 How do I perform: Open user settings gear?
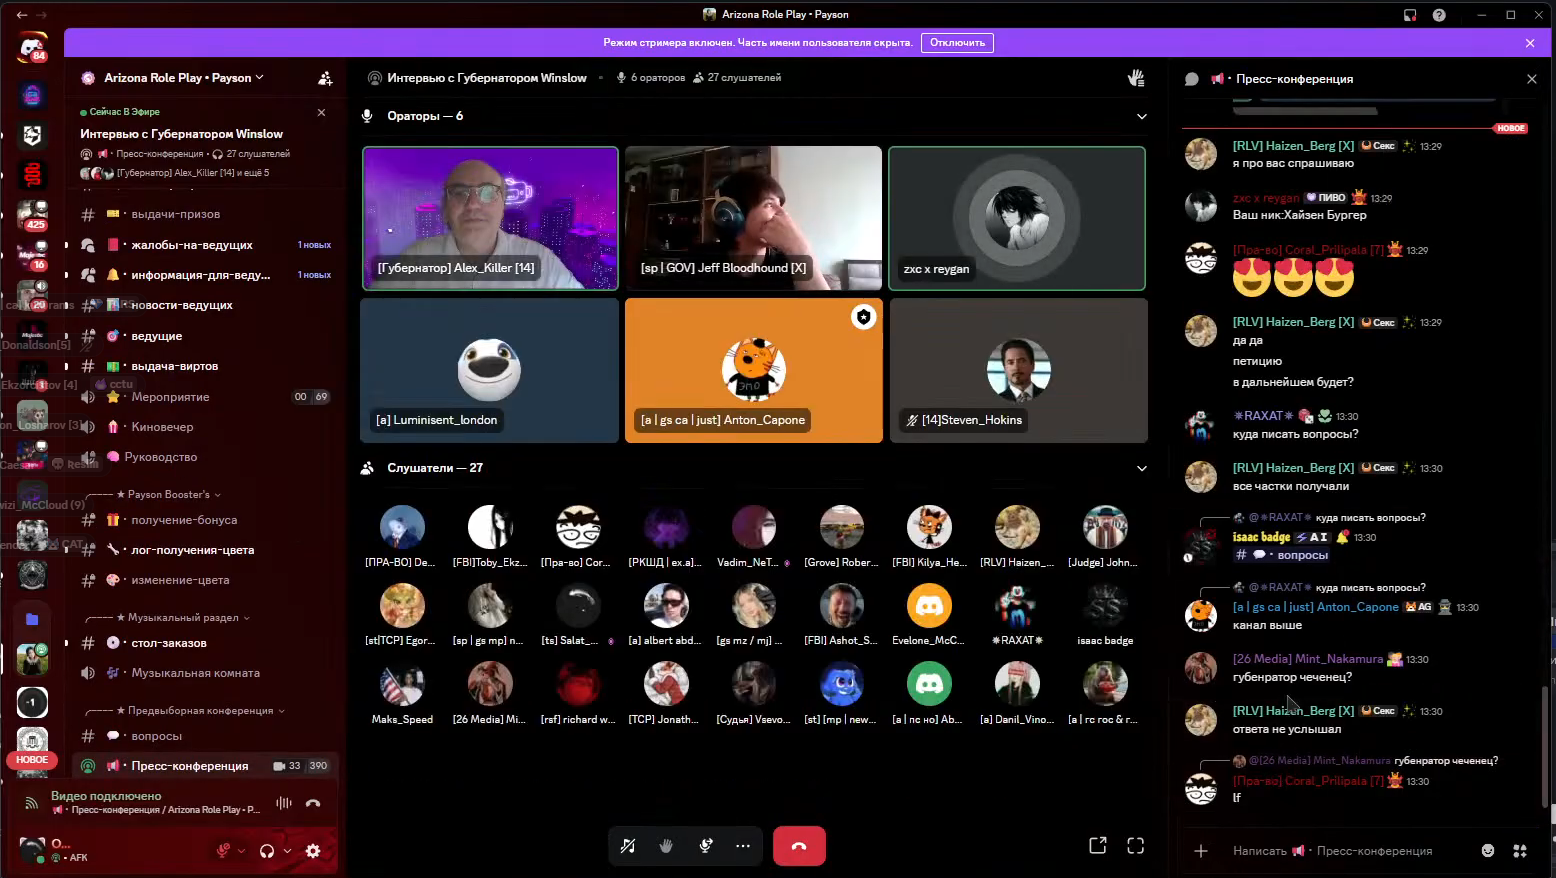(x=313, y=851)
